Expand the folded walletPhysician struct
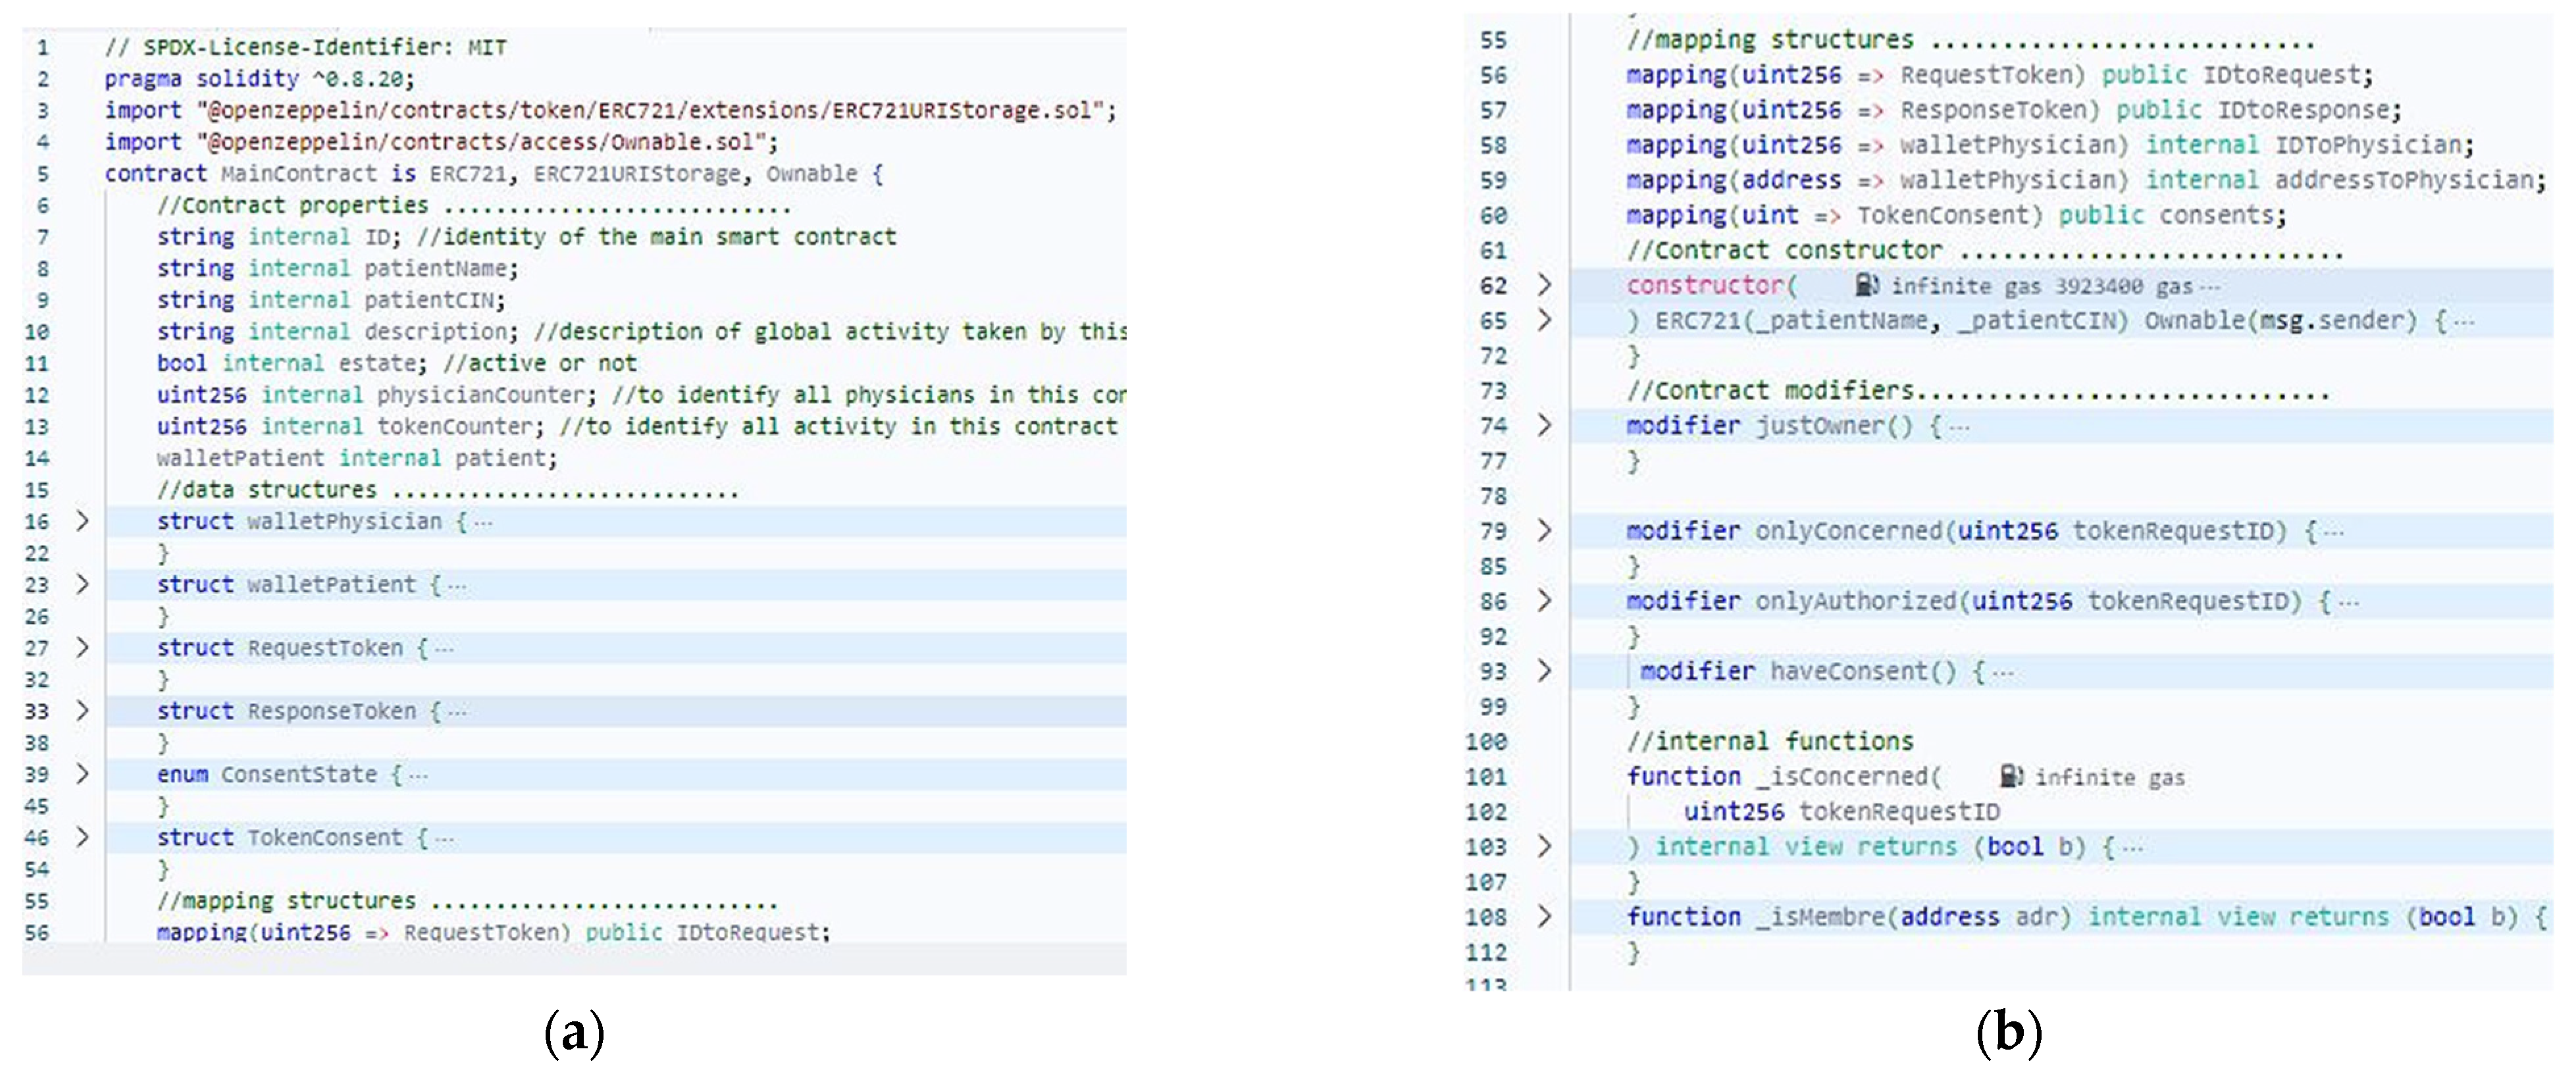This screenshot has height=1072, width=2576. 83,521
